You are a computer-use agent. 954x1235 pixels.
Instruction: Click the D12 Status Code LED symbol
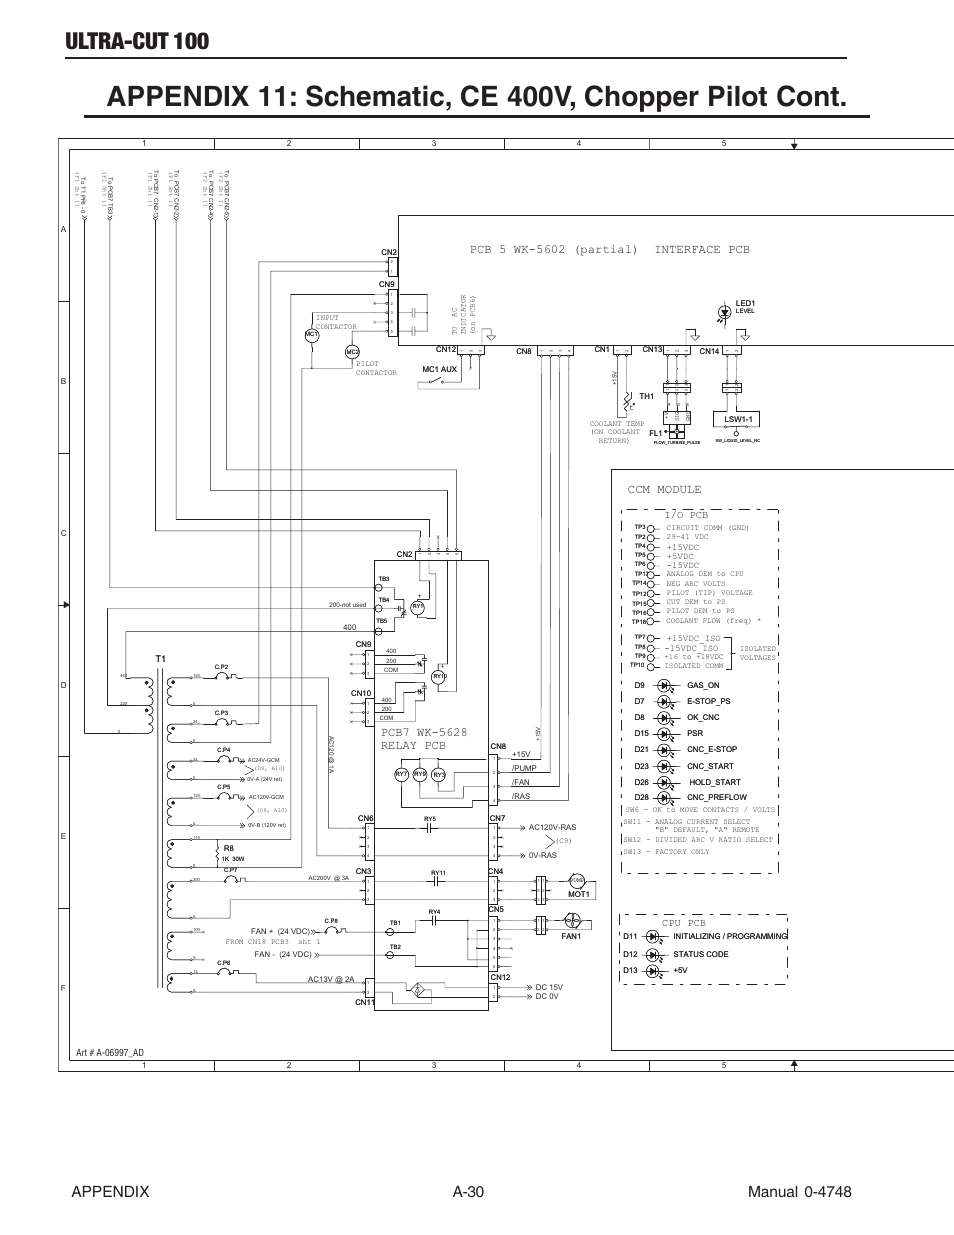tap(655, 954)
